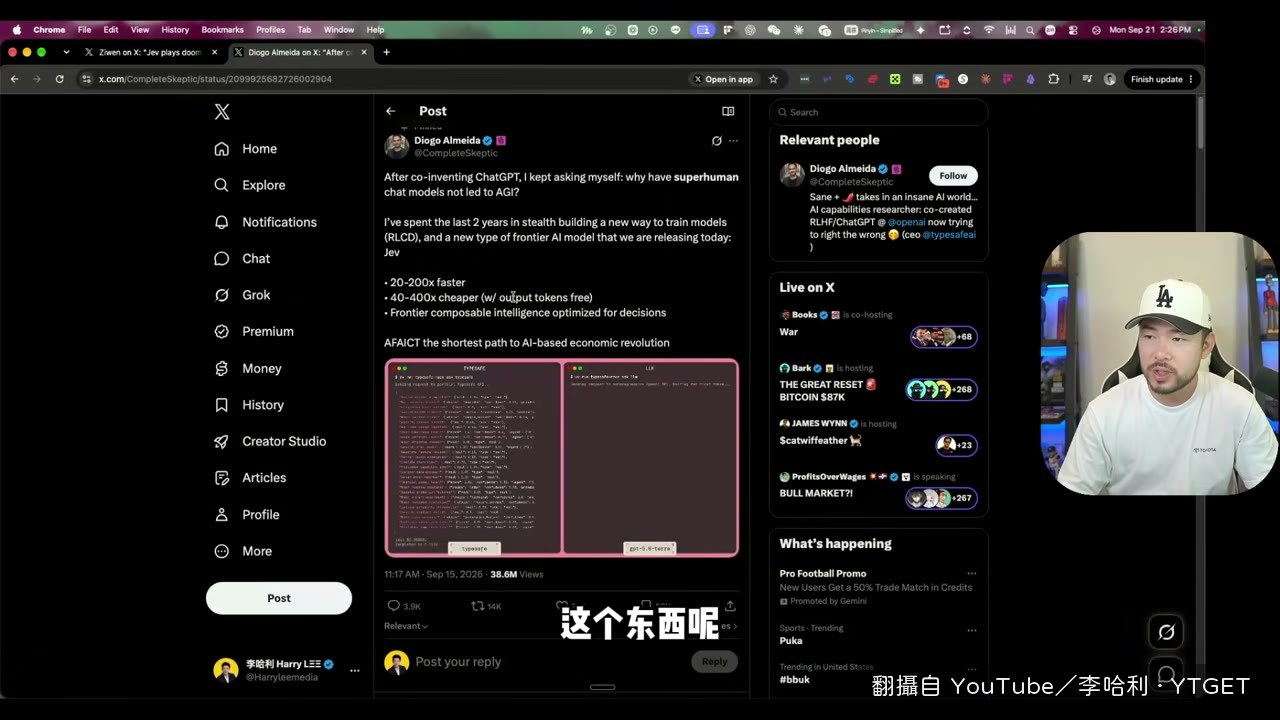Expand the Relevant replies sort dropdown
The image size is (1280, 720).
(x=406, y=626)
